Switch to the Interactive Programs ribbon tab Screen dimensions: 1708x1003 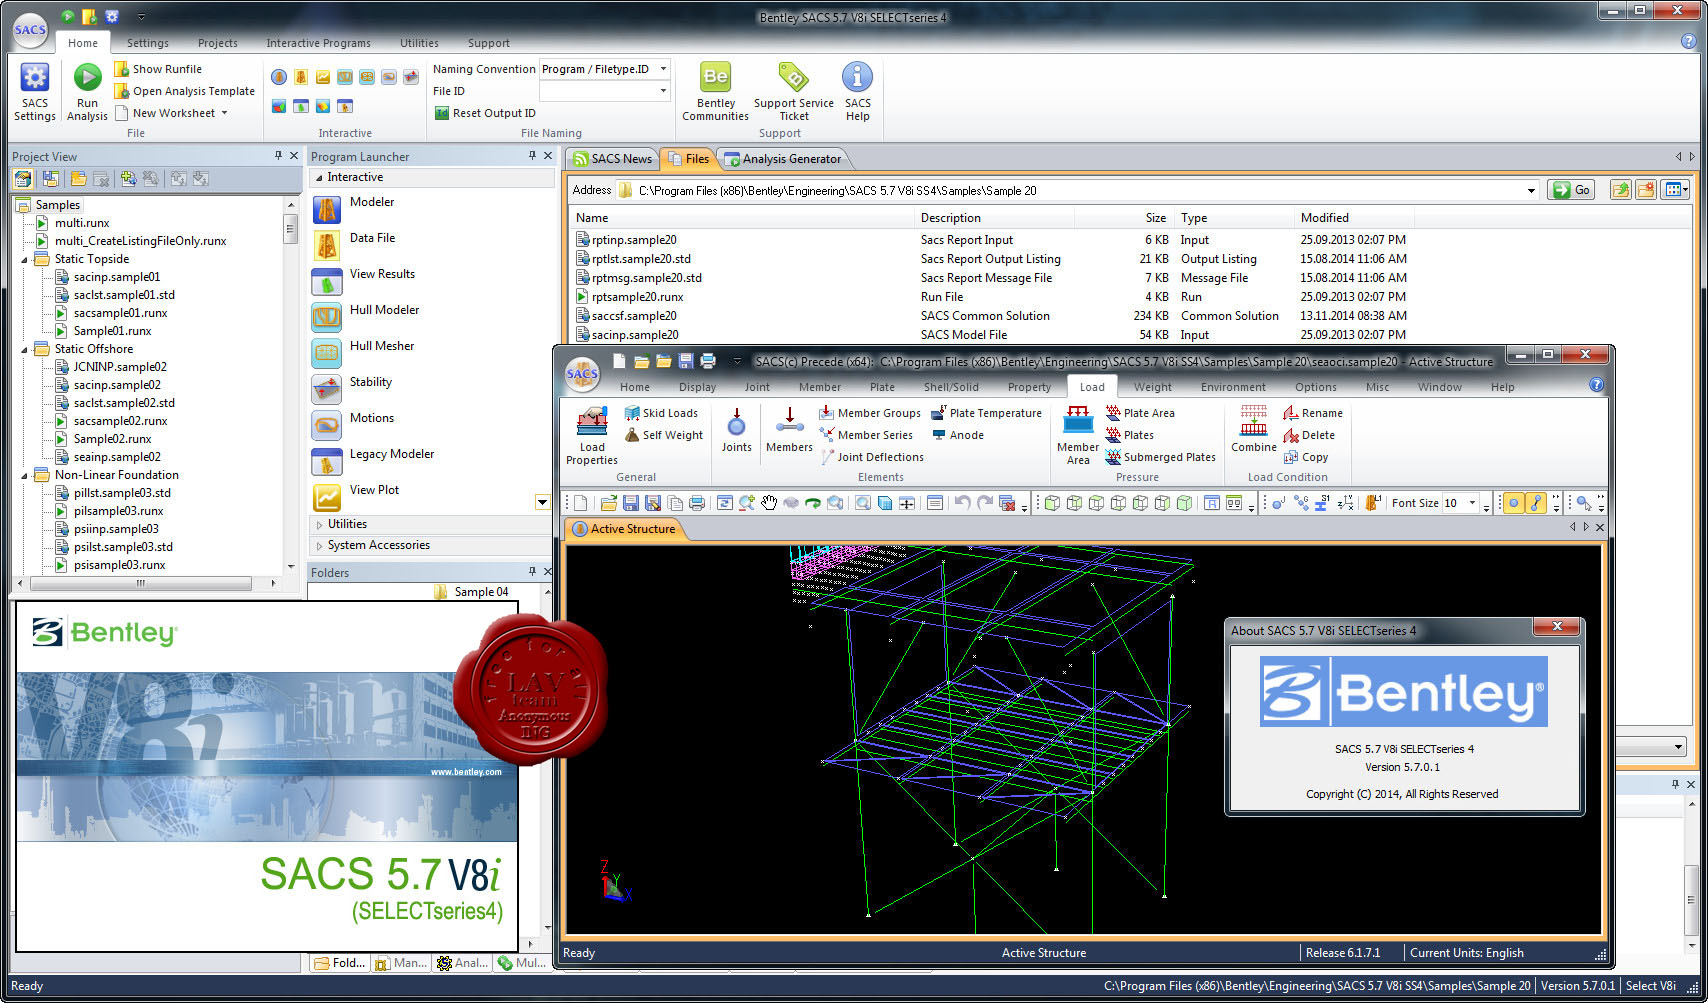[318, 43]
